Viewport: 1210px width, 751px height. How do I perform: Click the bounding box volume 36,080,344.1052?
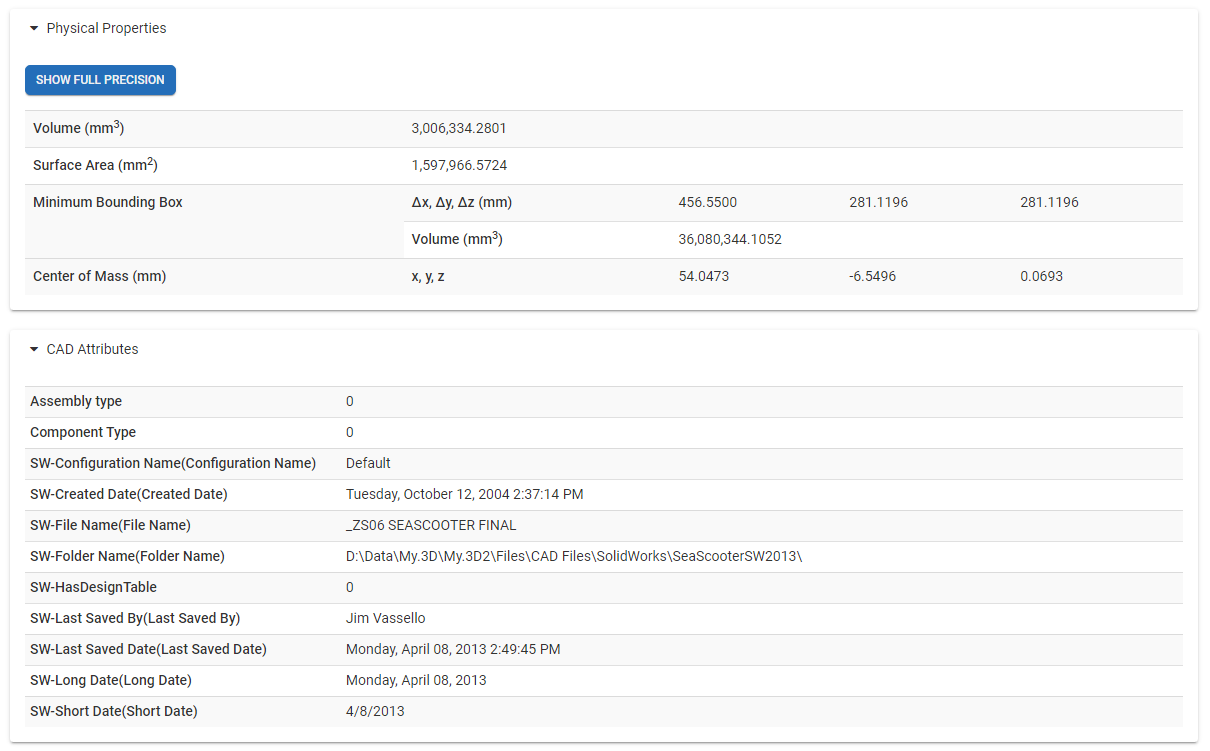730,240
